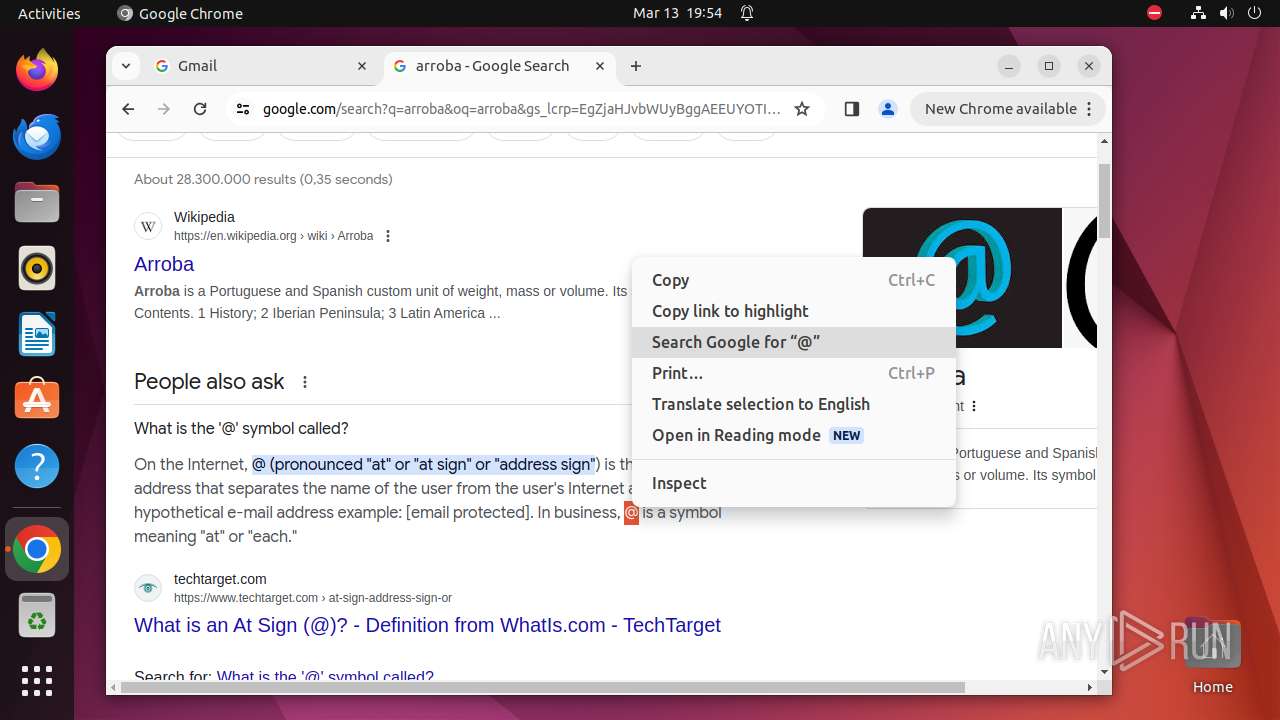1280x720 pixels.
Task: Select Search Google for "@"
Action: pos(794,342)
